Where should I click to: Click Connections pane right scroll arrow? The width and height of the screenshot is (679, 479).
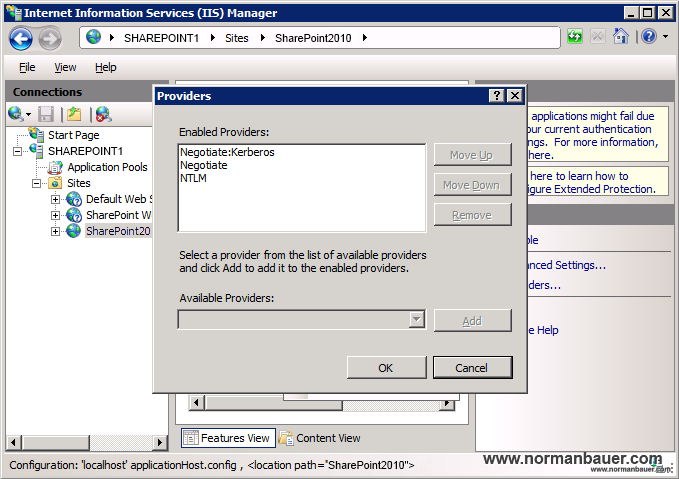click(159, 442)
